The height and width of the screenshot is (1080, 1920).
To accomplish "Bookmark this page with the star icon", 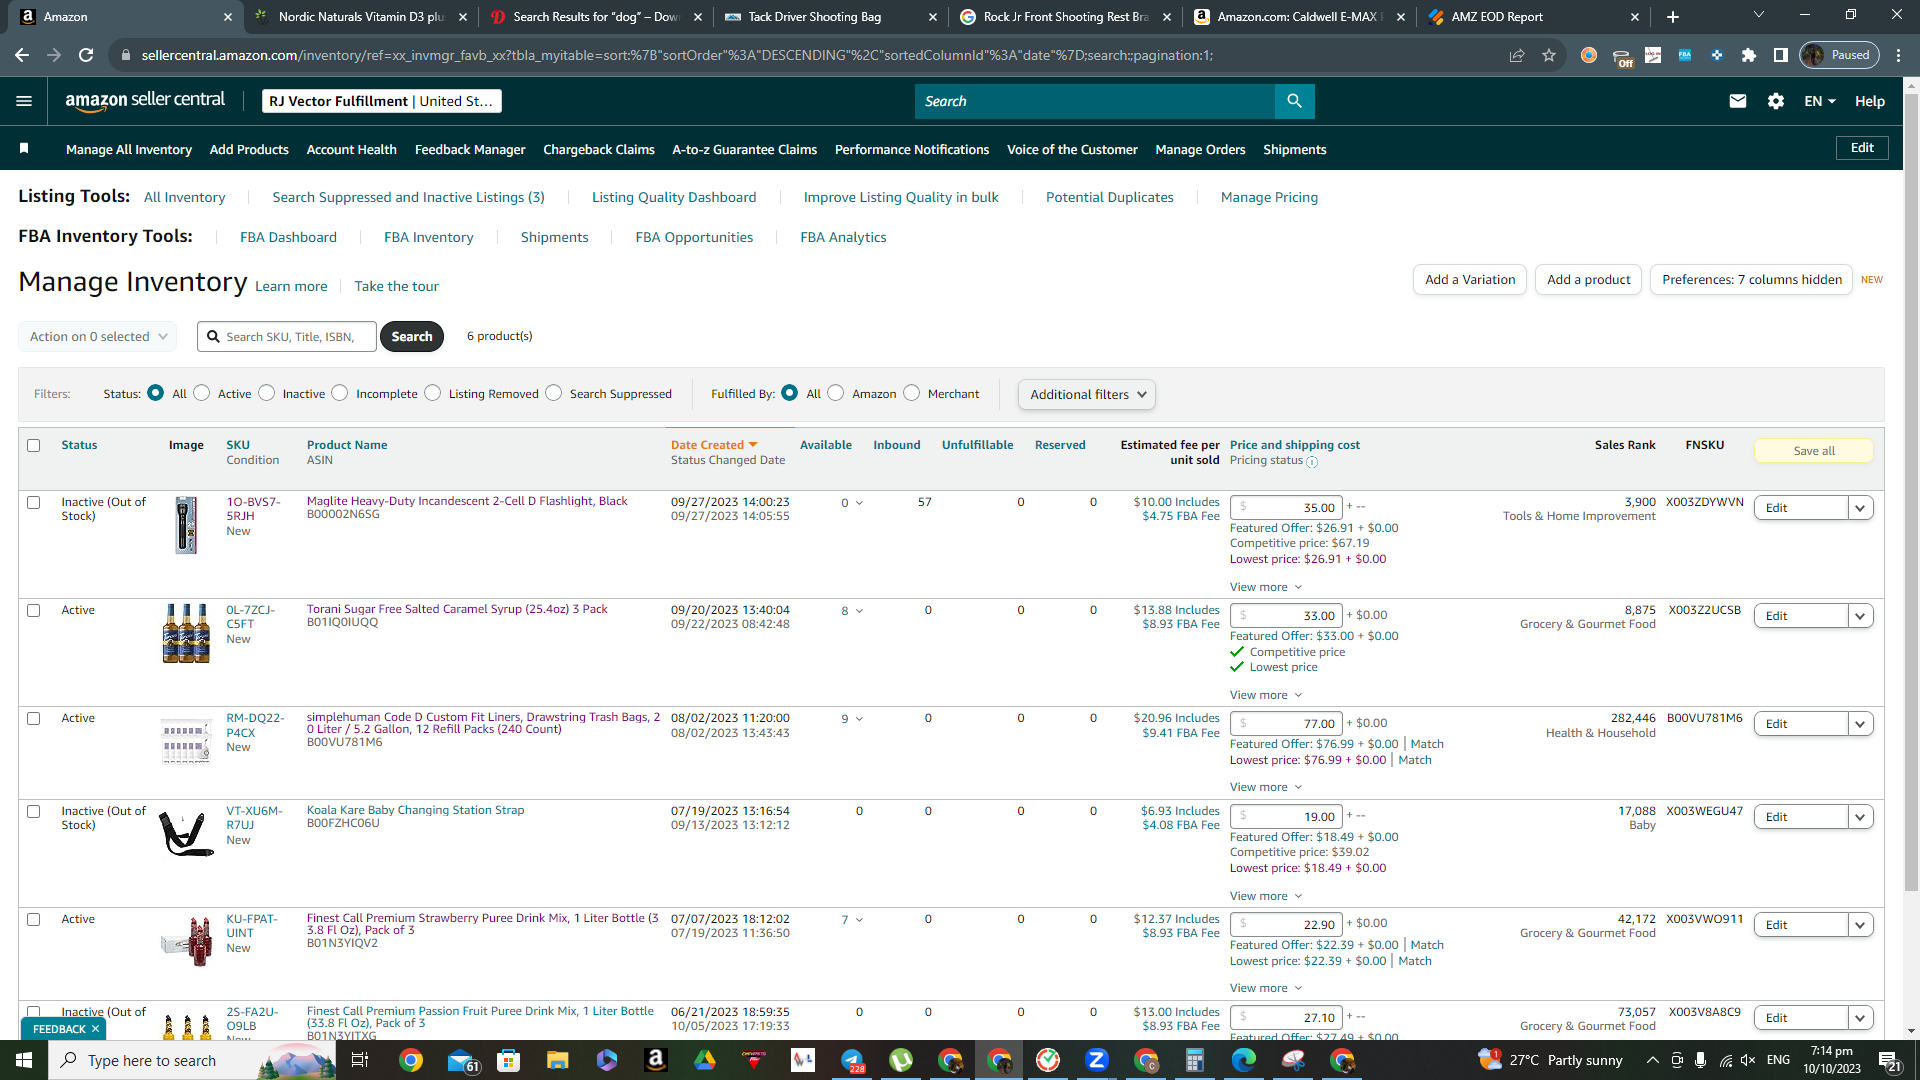I will point(1549,55).
